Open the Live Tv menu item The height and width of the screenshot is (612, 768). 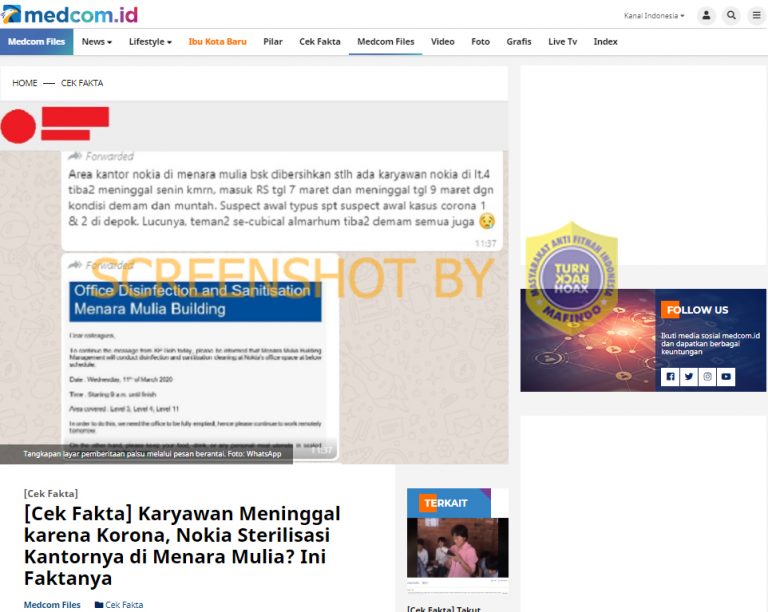point(562,42)
